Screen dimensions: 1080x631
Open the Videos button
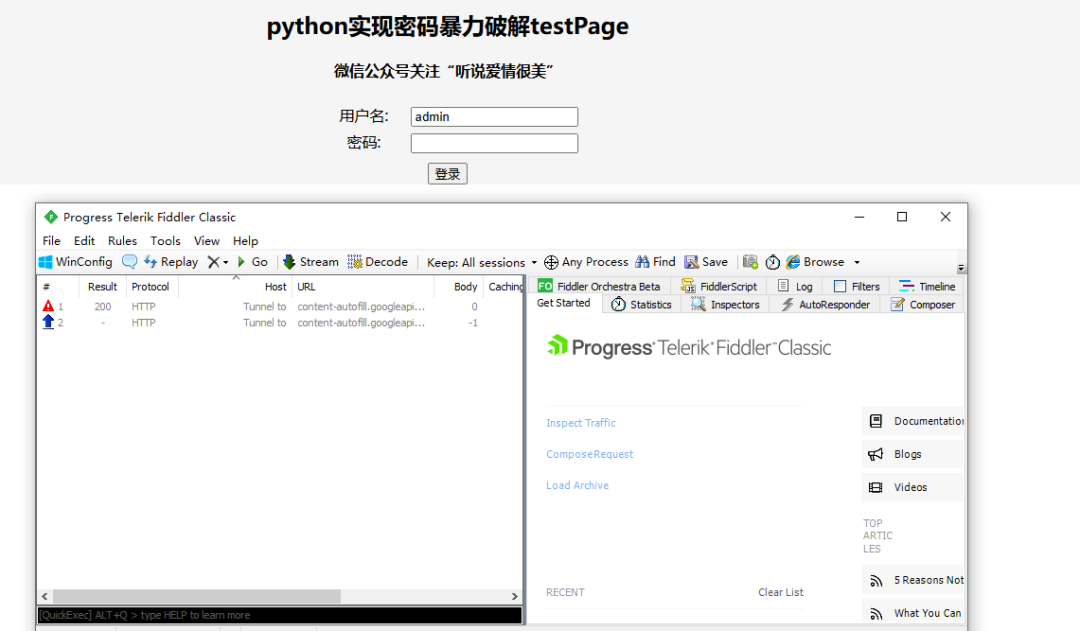click(x=913, y=487)
